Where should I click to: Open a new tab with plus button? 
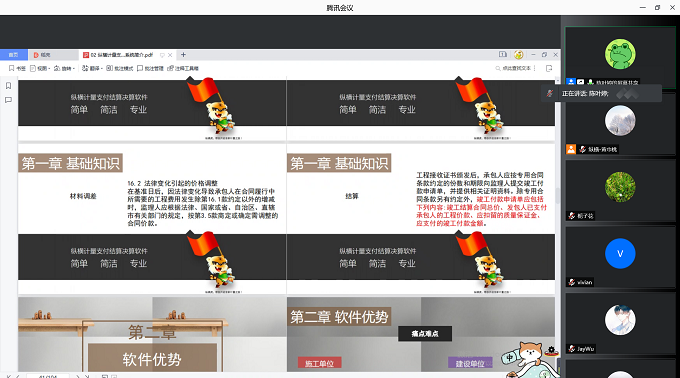(183, 55)
